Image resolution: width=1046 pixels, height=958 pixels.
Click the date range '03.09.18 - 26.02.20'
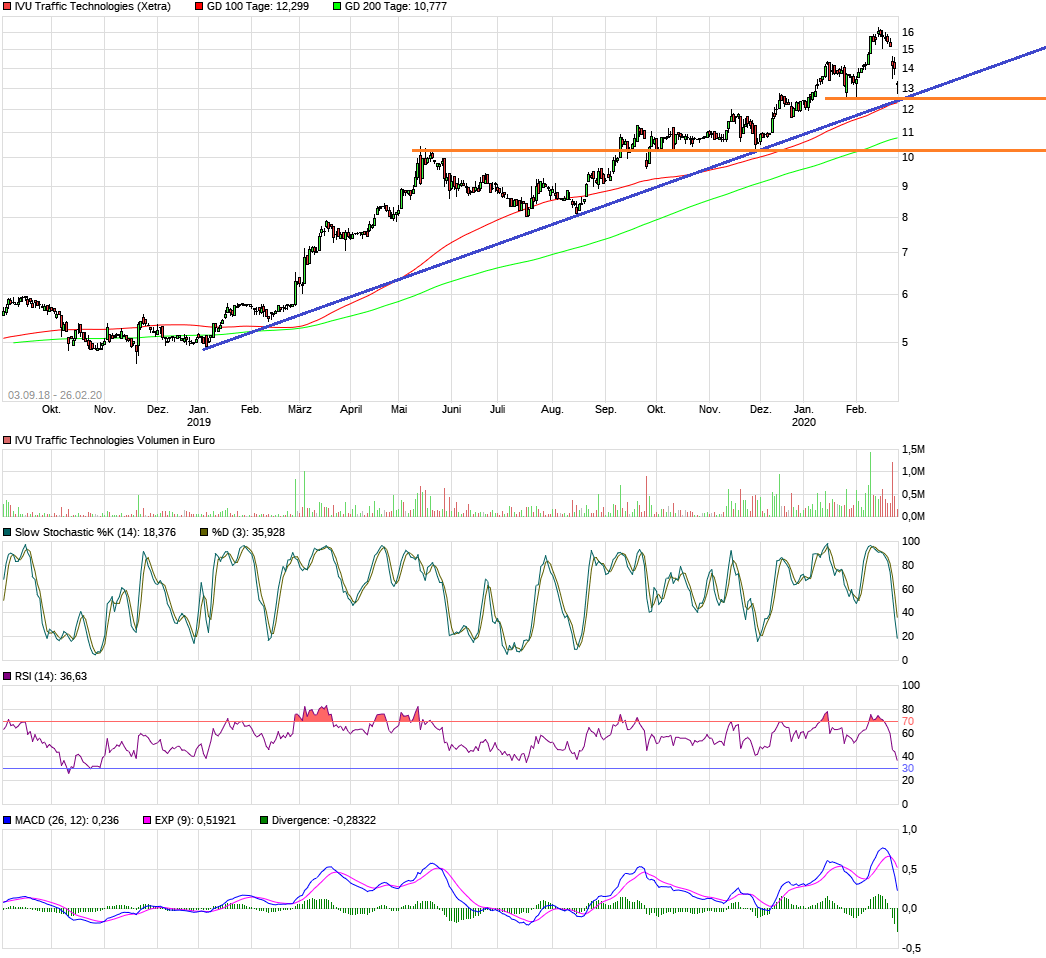click(55, 395)
